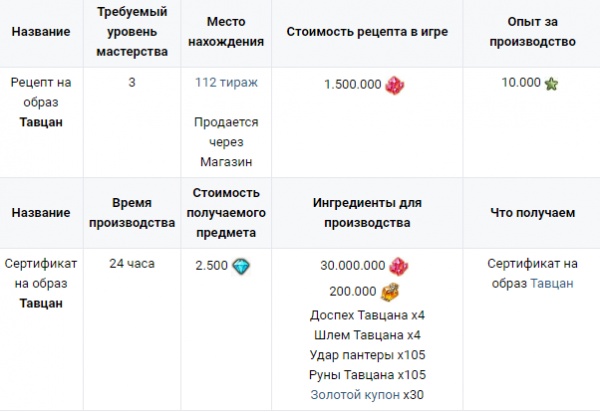Click the Доспех Тавцана x4 ingredient
The image size is (600, 412).
[367, 315]
